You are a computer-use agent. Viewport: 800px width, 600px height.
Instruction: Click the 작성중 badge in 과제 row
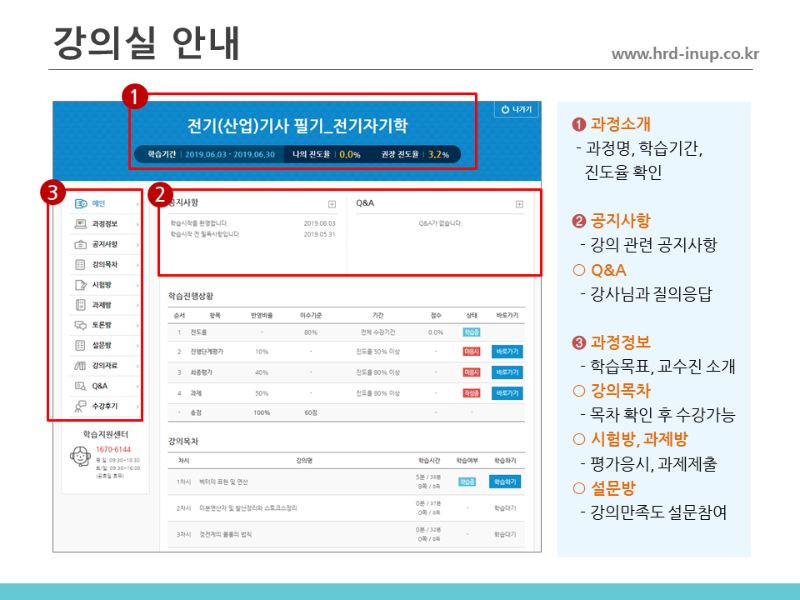click(x=471, y=393)
